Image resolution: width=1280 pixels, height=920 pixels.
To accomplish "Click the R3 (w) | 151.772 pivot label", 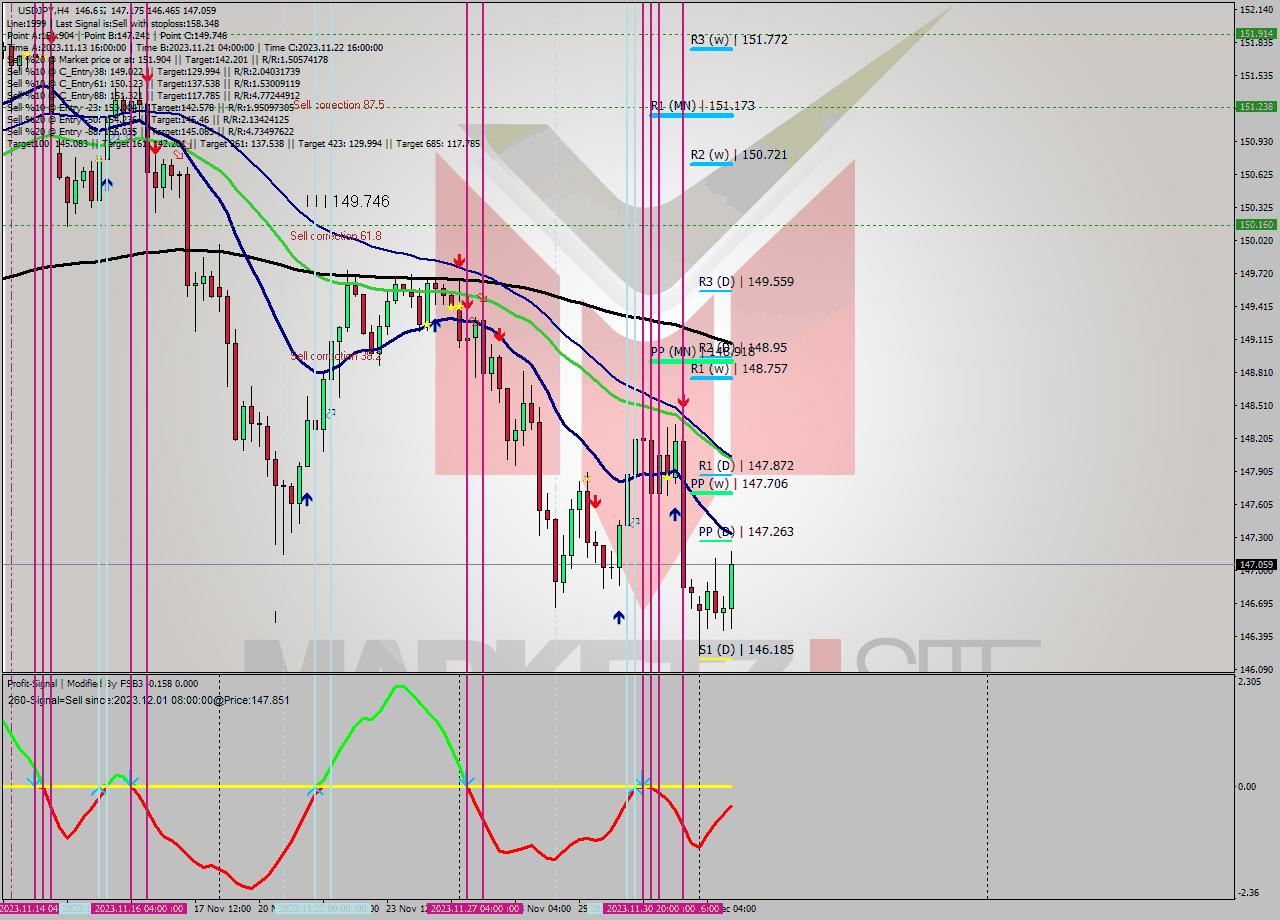I will pos(738,40).
